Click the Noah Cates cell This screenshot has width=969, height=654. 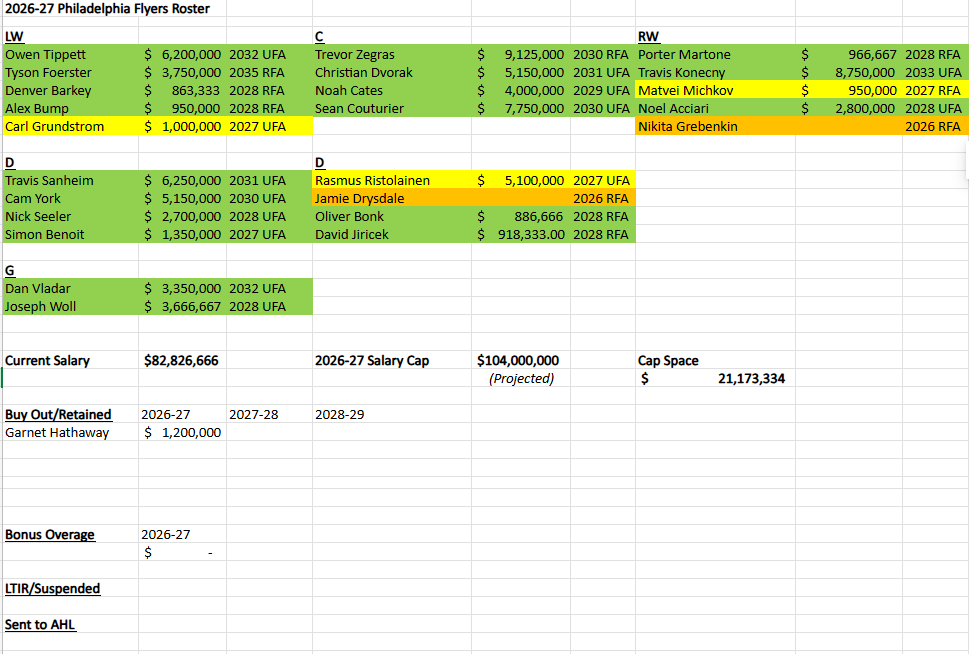pos(392,90)
